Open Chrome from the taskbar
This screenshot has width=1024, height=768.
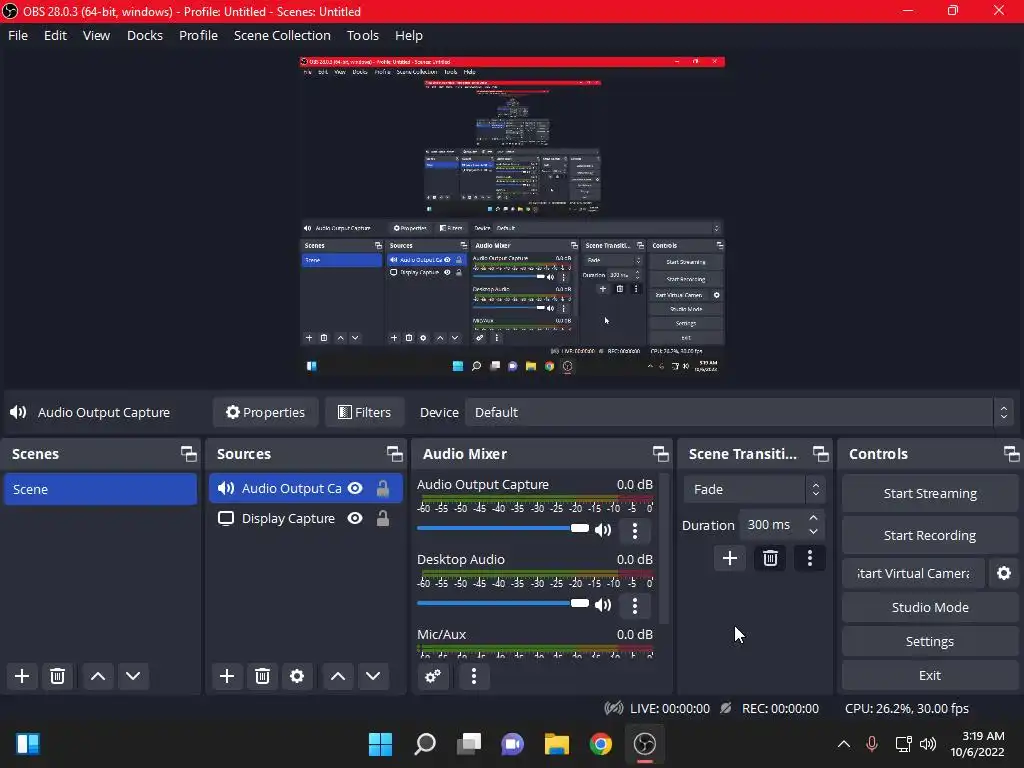pyautogui.click(x=601, y=744)
